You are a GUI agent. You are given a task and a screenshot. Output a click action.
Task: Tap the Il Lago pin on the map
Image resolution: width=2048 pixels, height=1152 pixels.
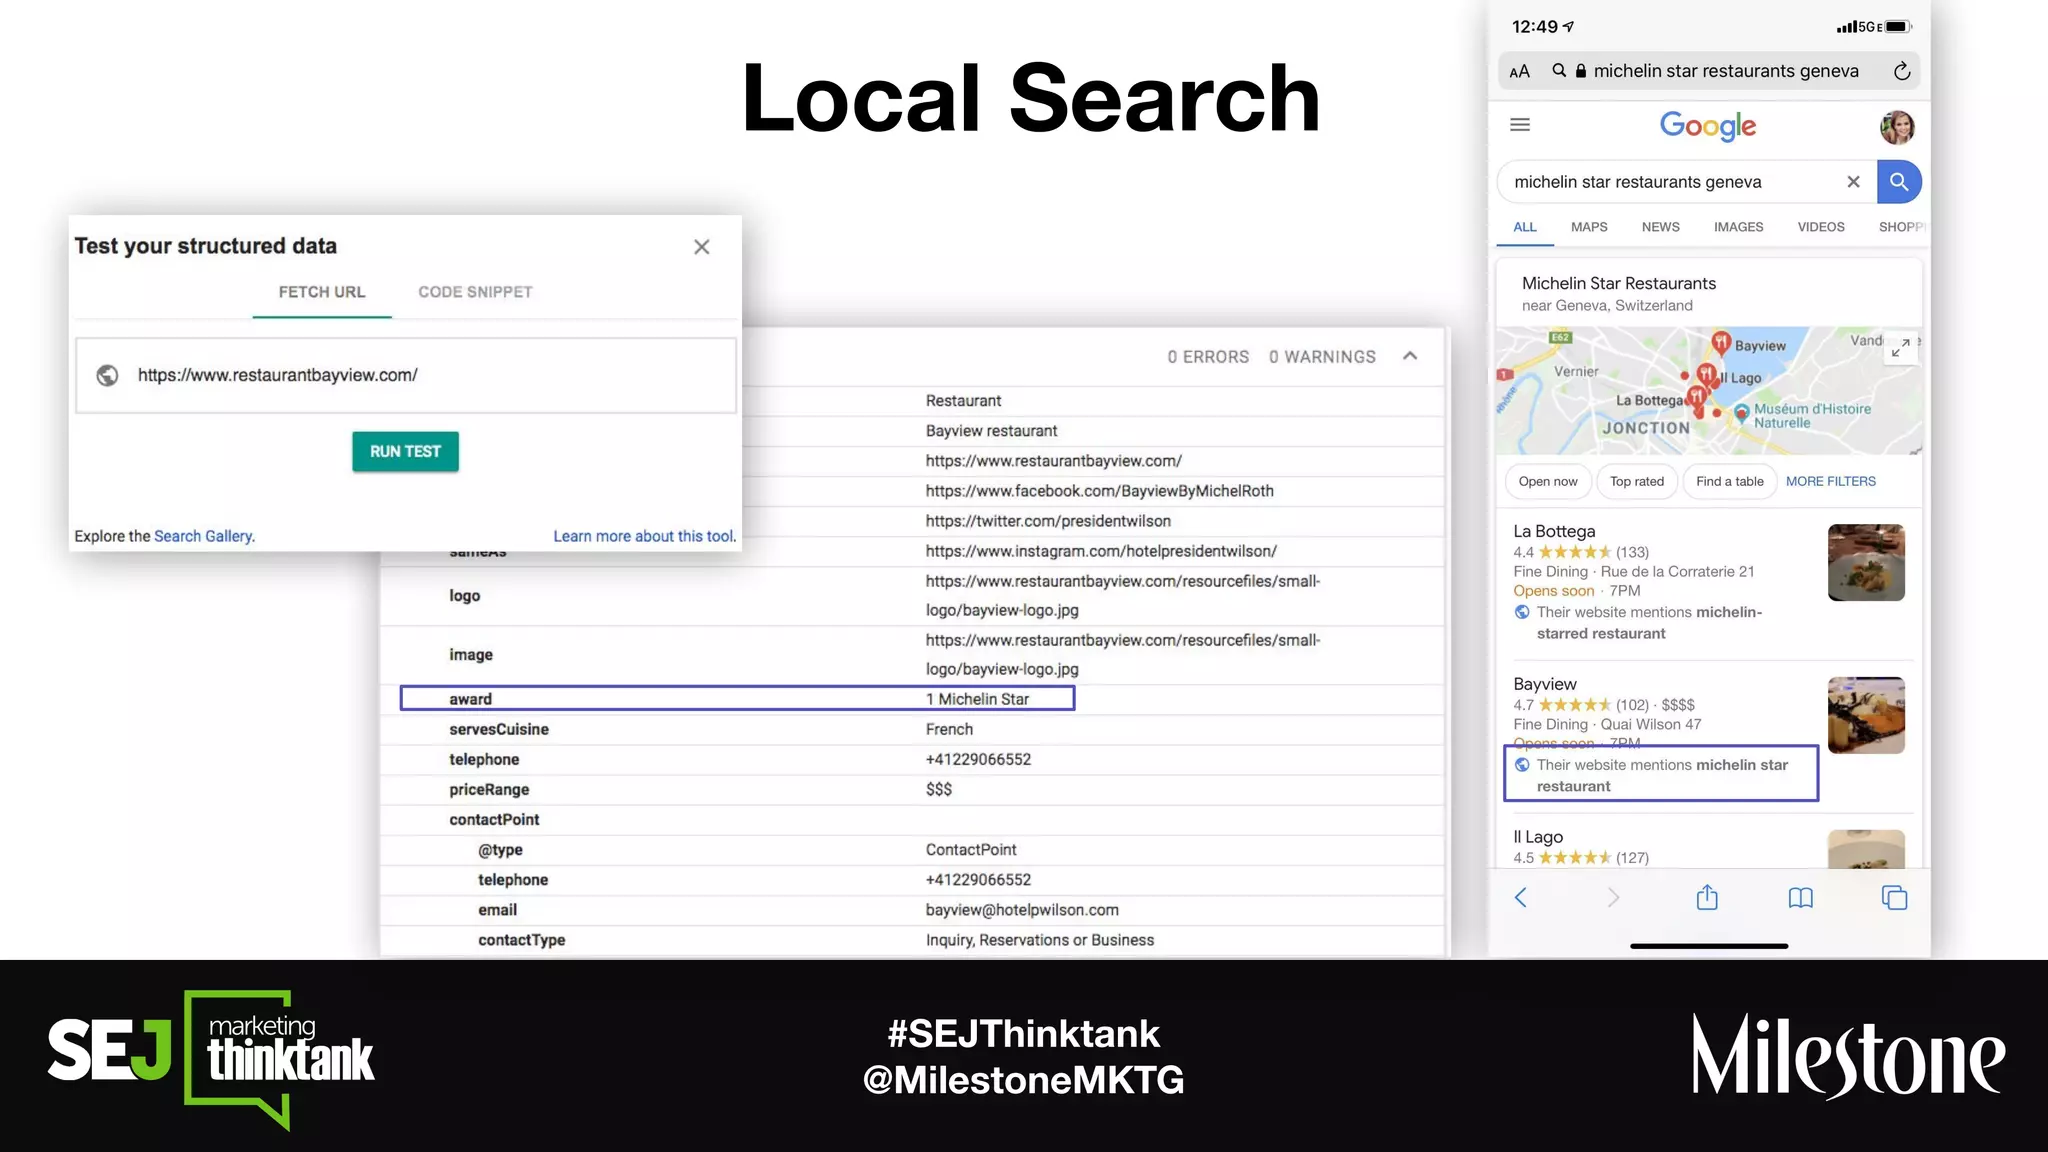[1707, 376]
